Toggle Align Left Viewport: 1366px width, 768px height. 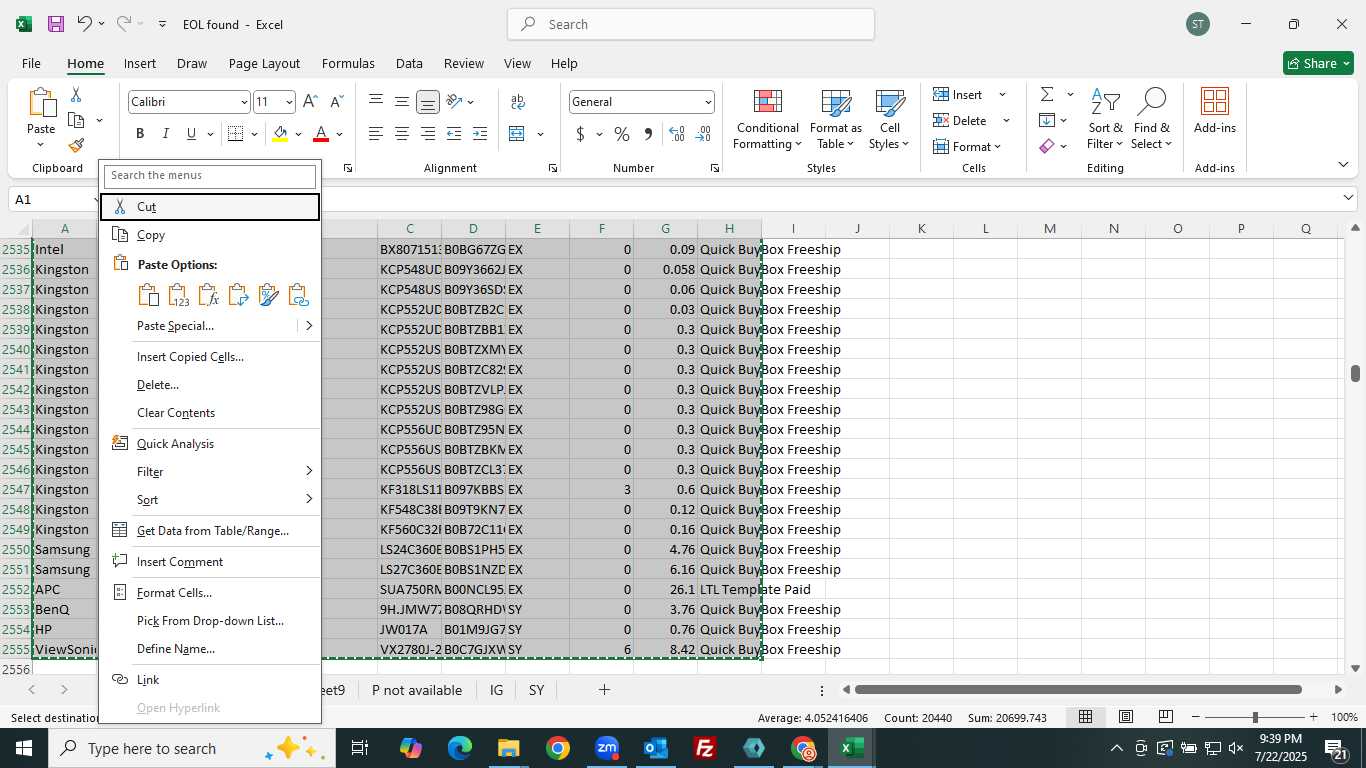(376, 134)
